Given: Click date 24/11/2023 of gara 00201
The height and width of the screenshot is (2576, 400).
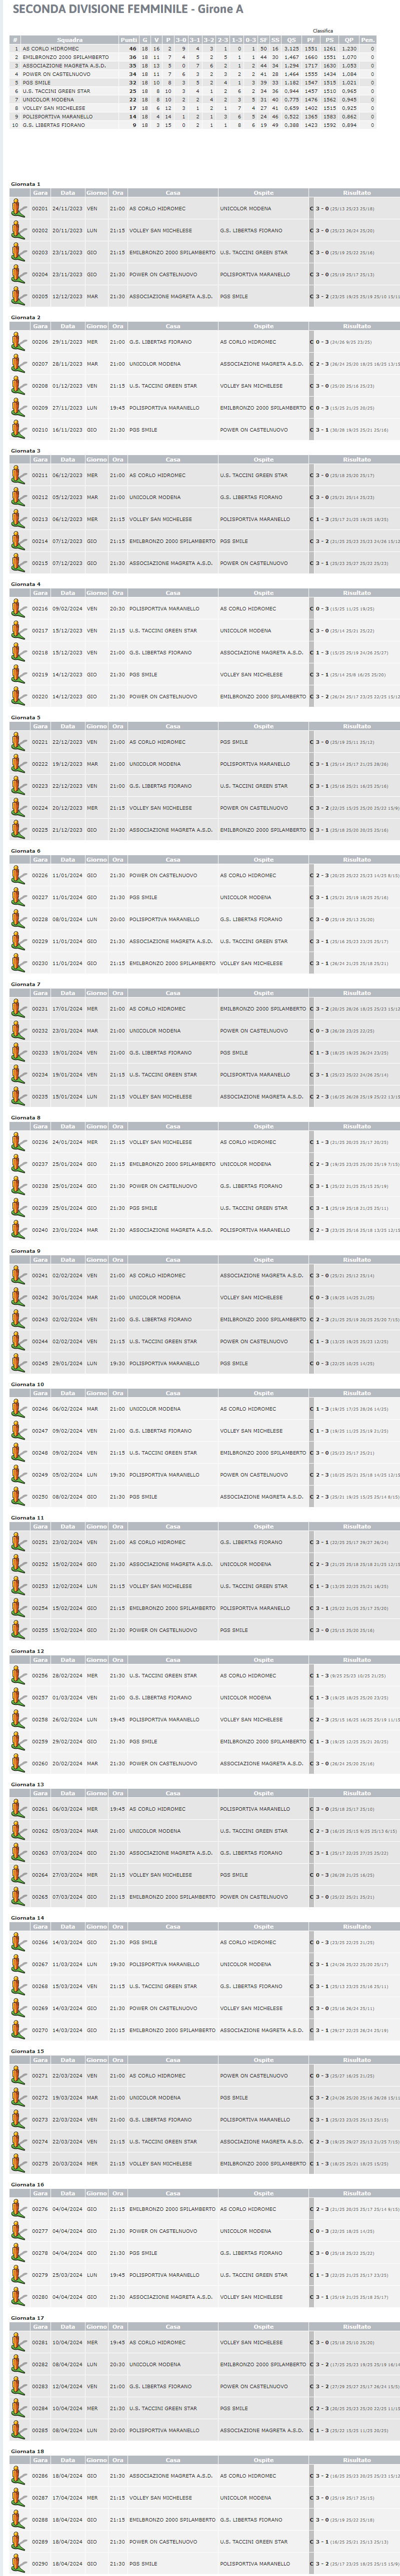Looking at the screenshot, I should point(67,209).
